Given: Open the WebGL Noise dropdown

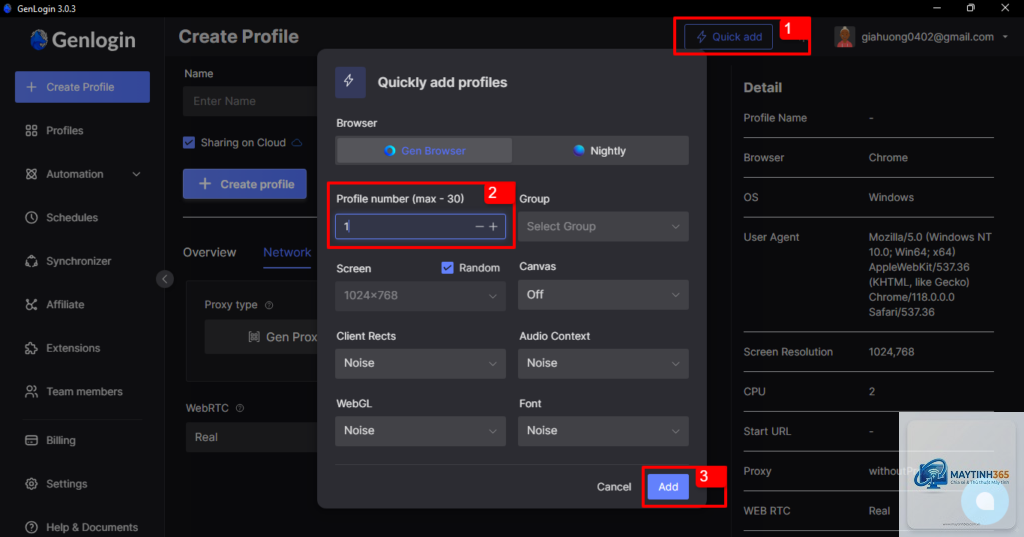Looking at the screenshot, I should (420, 431).
